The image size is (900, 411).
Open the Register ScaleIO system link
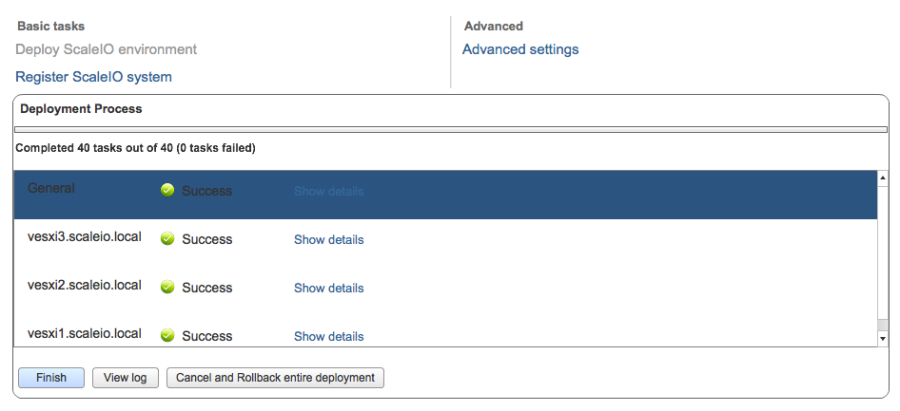[x=93, y=77]
